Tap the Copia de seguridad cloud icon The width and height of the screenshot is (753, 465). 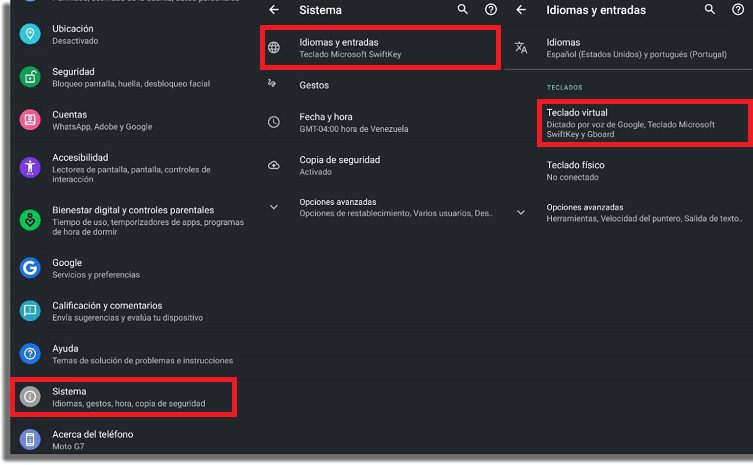(274, 165)
